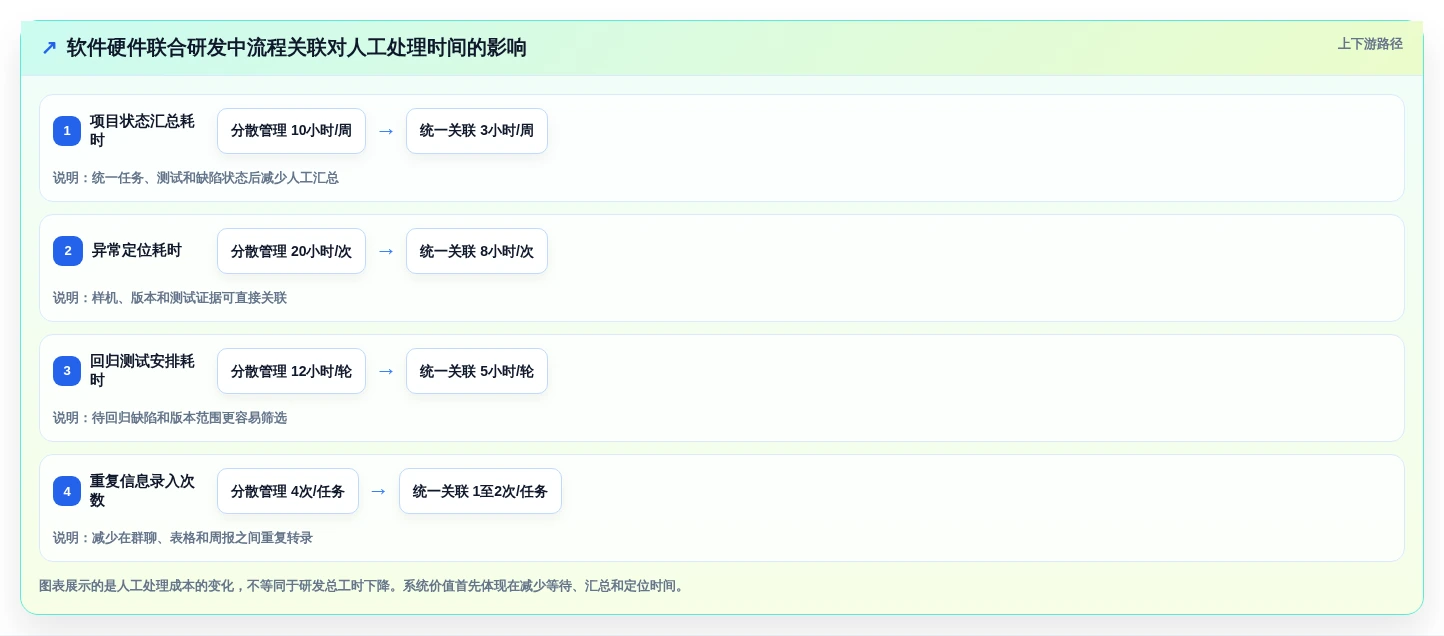Click the arrow between 20小时/次 and 8小时/次
Viewport: 1444px width, 636px height.
click(386, 251)
